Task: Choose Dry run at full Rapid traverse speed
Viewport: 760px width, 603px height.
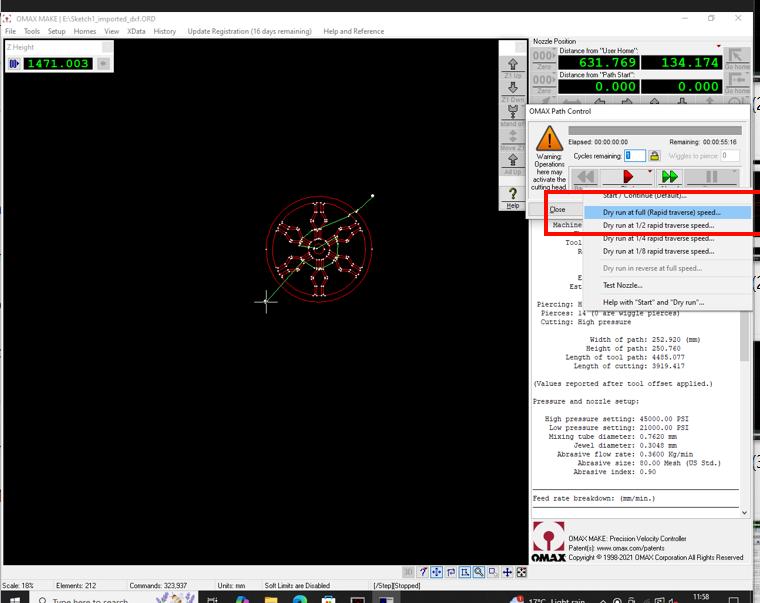Action: point(668,212)
